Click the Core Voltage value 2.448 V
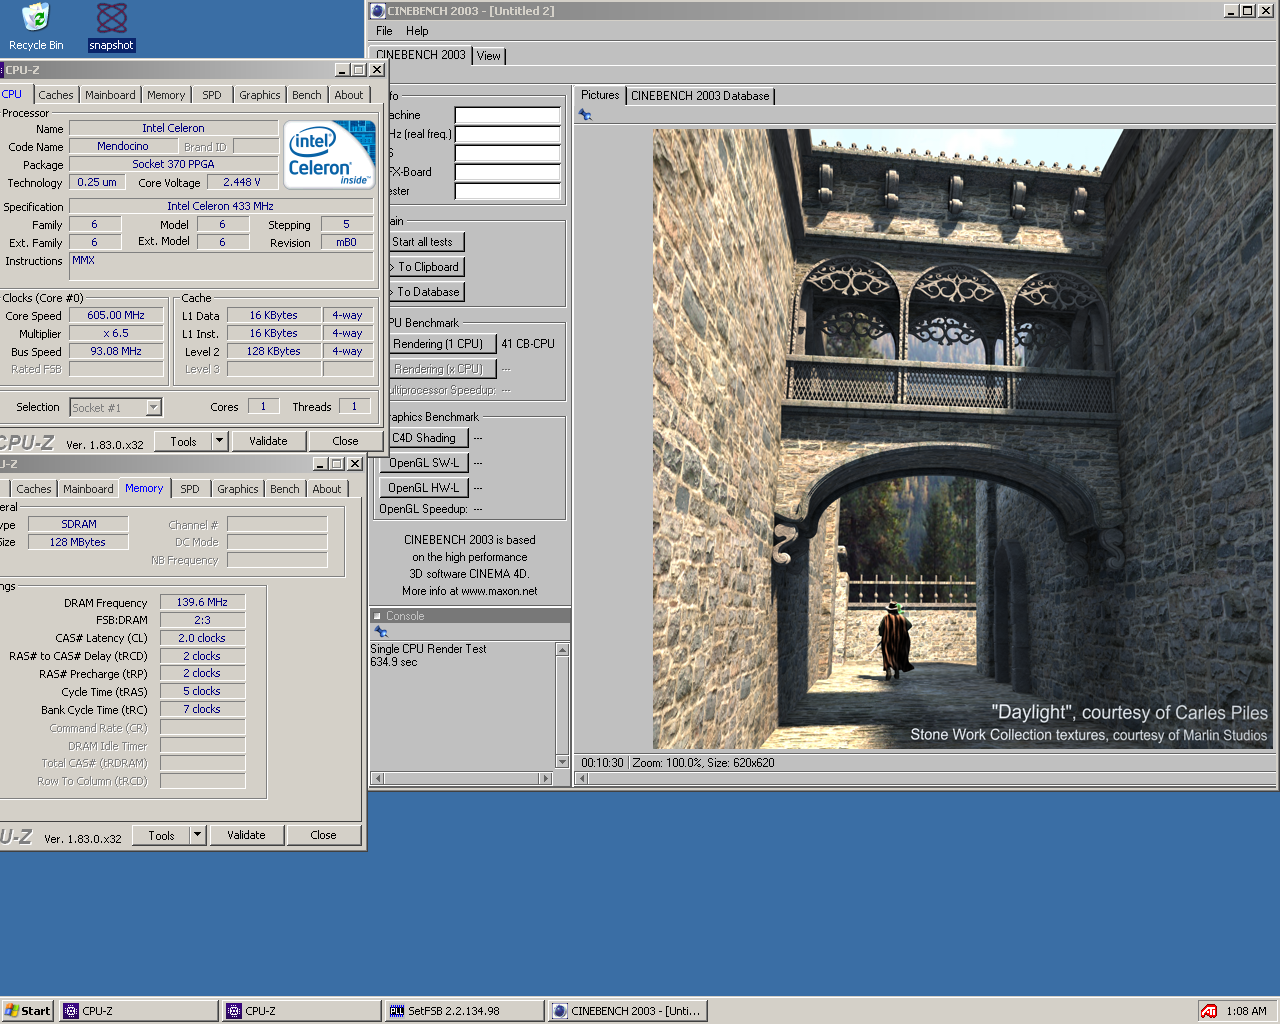Viewport: 1280px width, 1024px height. point(242,182)
